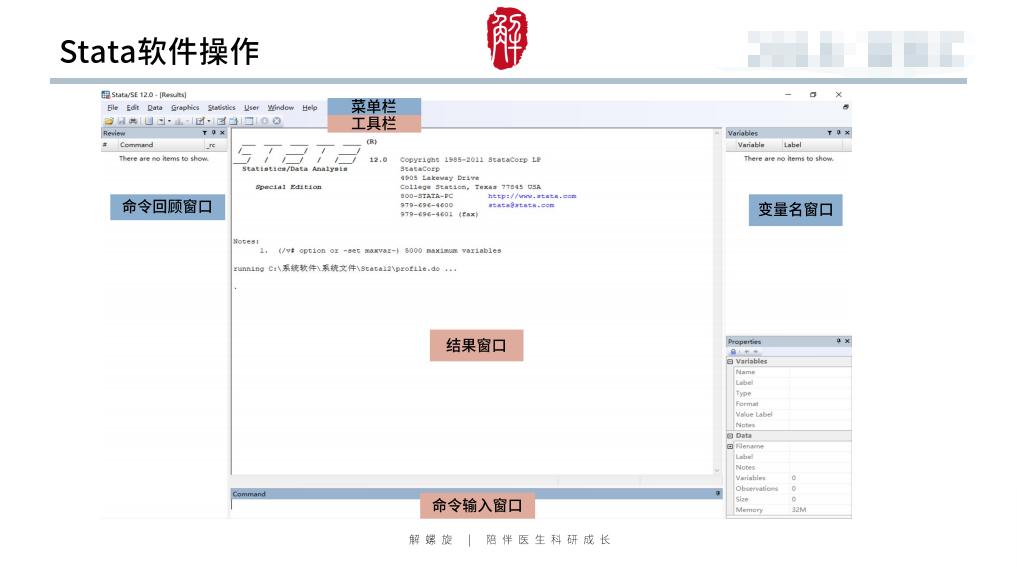The image size is (1017, 567).
Task: Select the Type row in Properties
Action: (792, 393)
